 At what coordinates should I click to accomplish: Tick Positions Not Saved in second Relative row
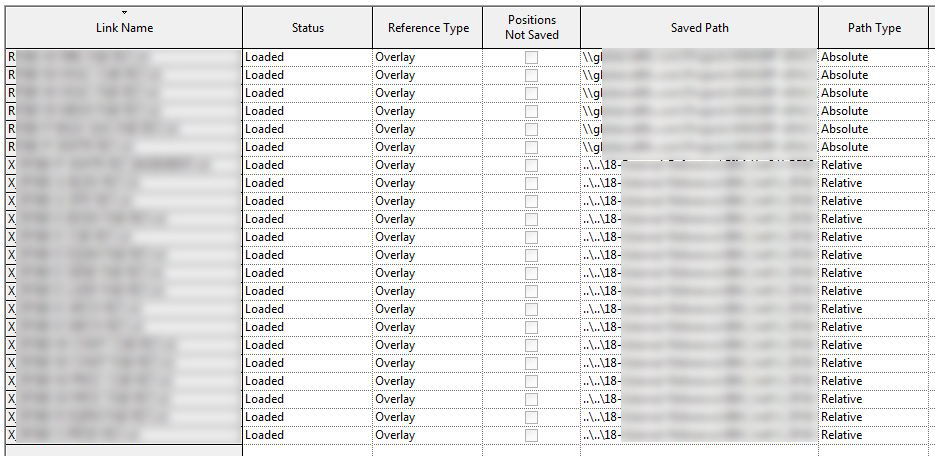click(531, 183)
